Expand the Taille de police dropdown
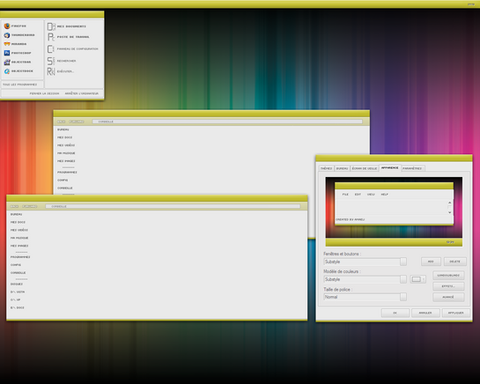The width and height of the screenshot is (480, 384). (403, 297)
